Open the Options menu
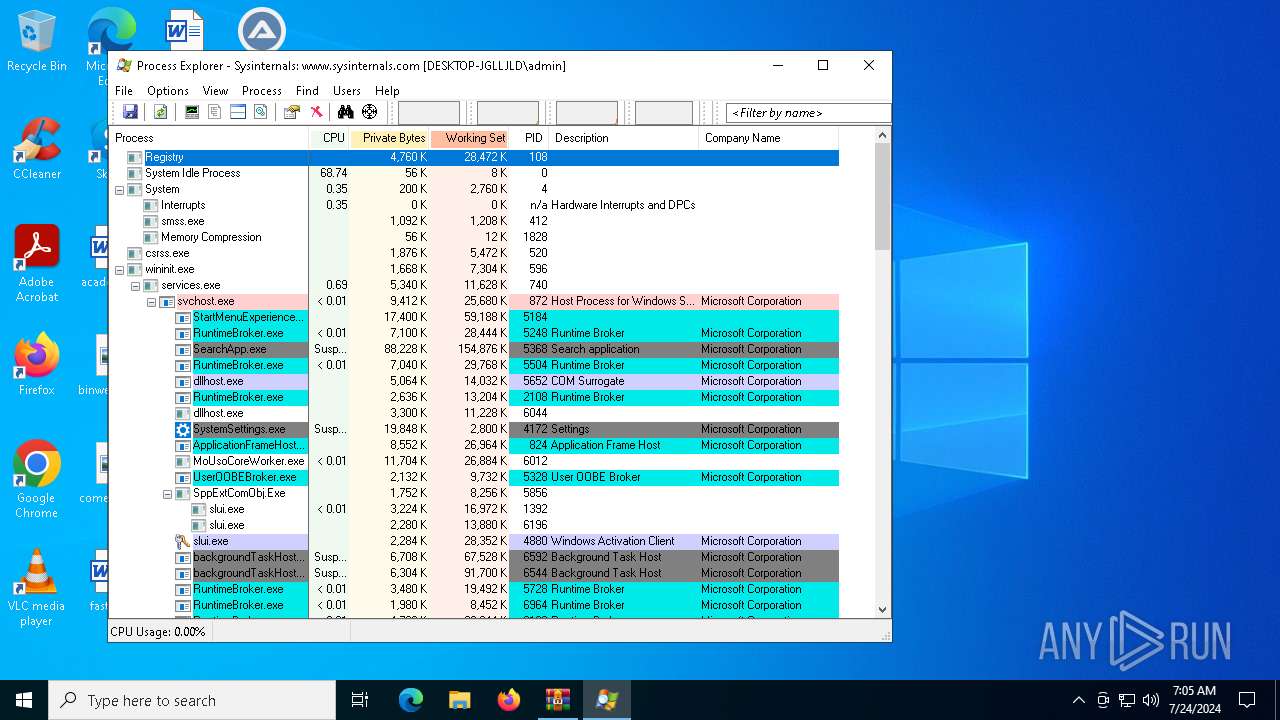 click(168, 90)
